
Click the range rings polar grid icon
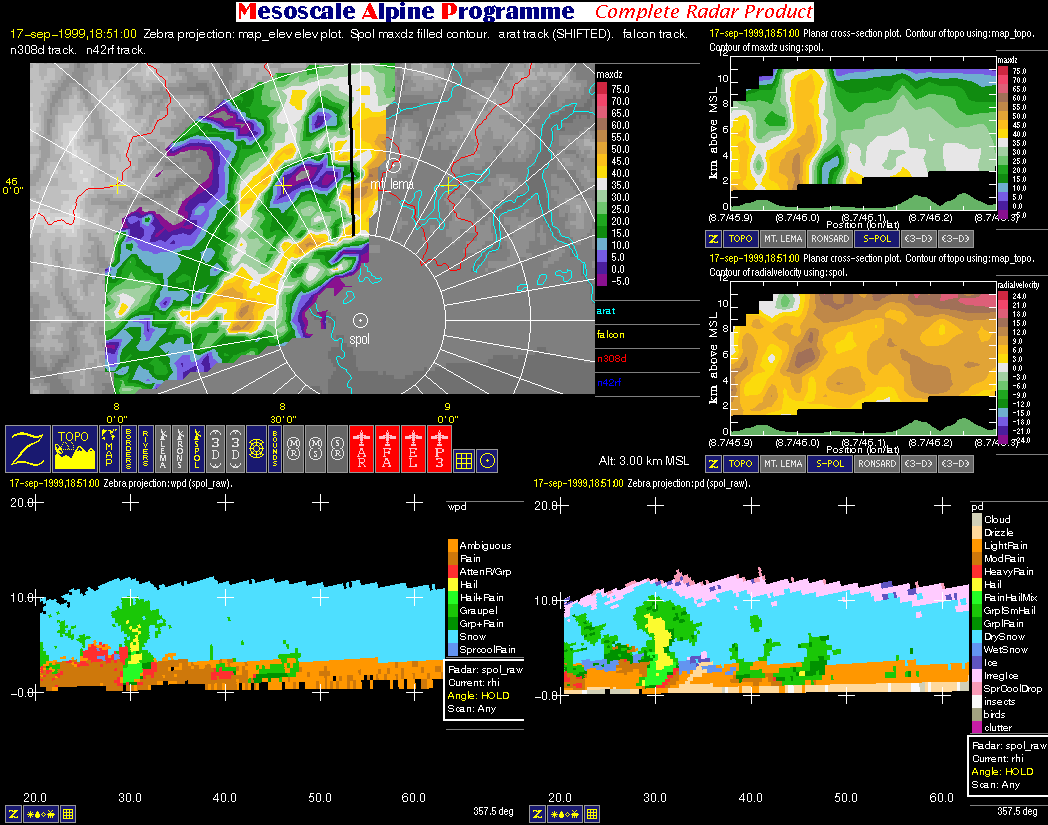pyautogui.click(x=255, y=449)
